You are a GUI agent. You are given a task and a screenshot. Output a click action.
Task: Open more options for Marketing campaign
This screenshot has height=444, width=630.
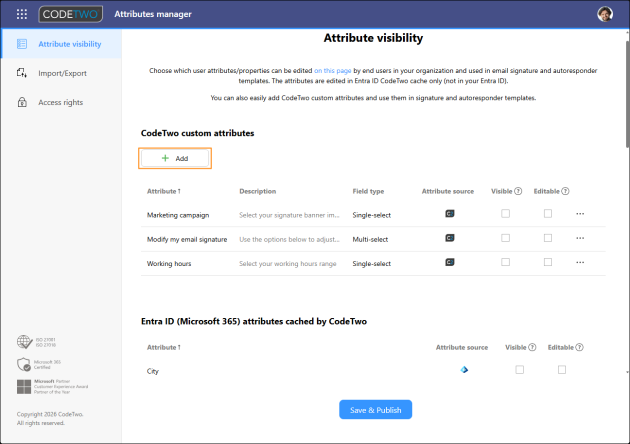point(580,214)
